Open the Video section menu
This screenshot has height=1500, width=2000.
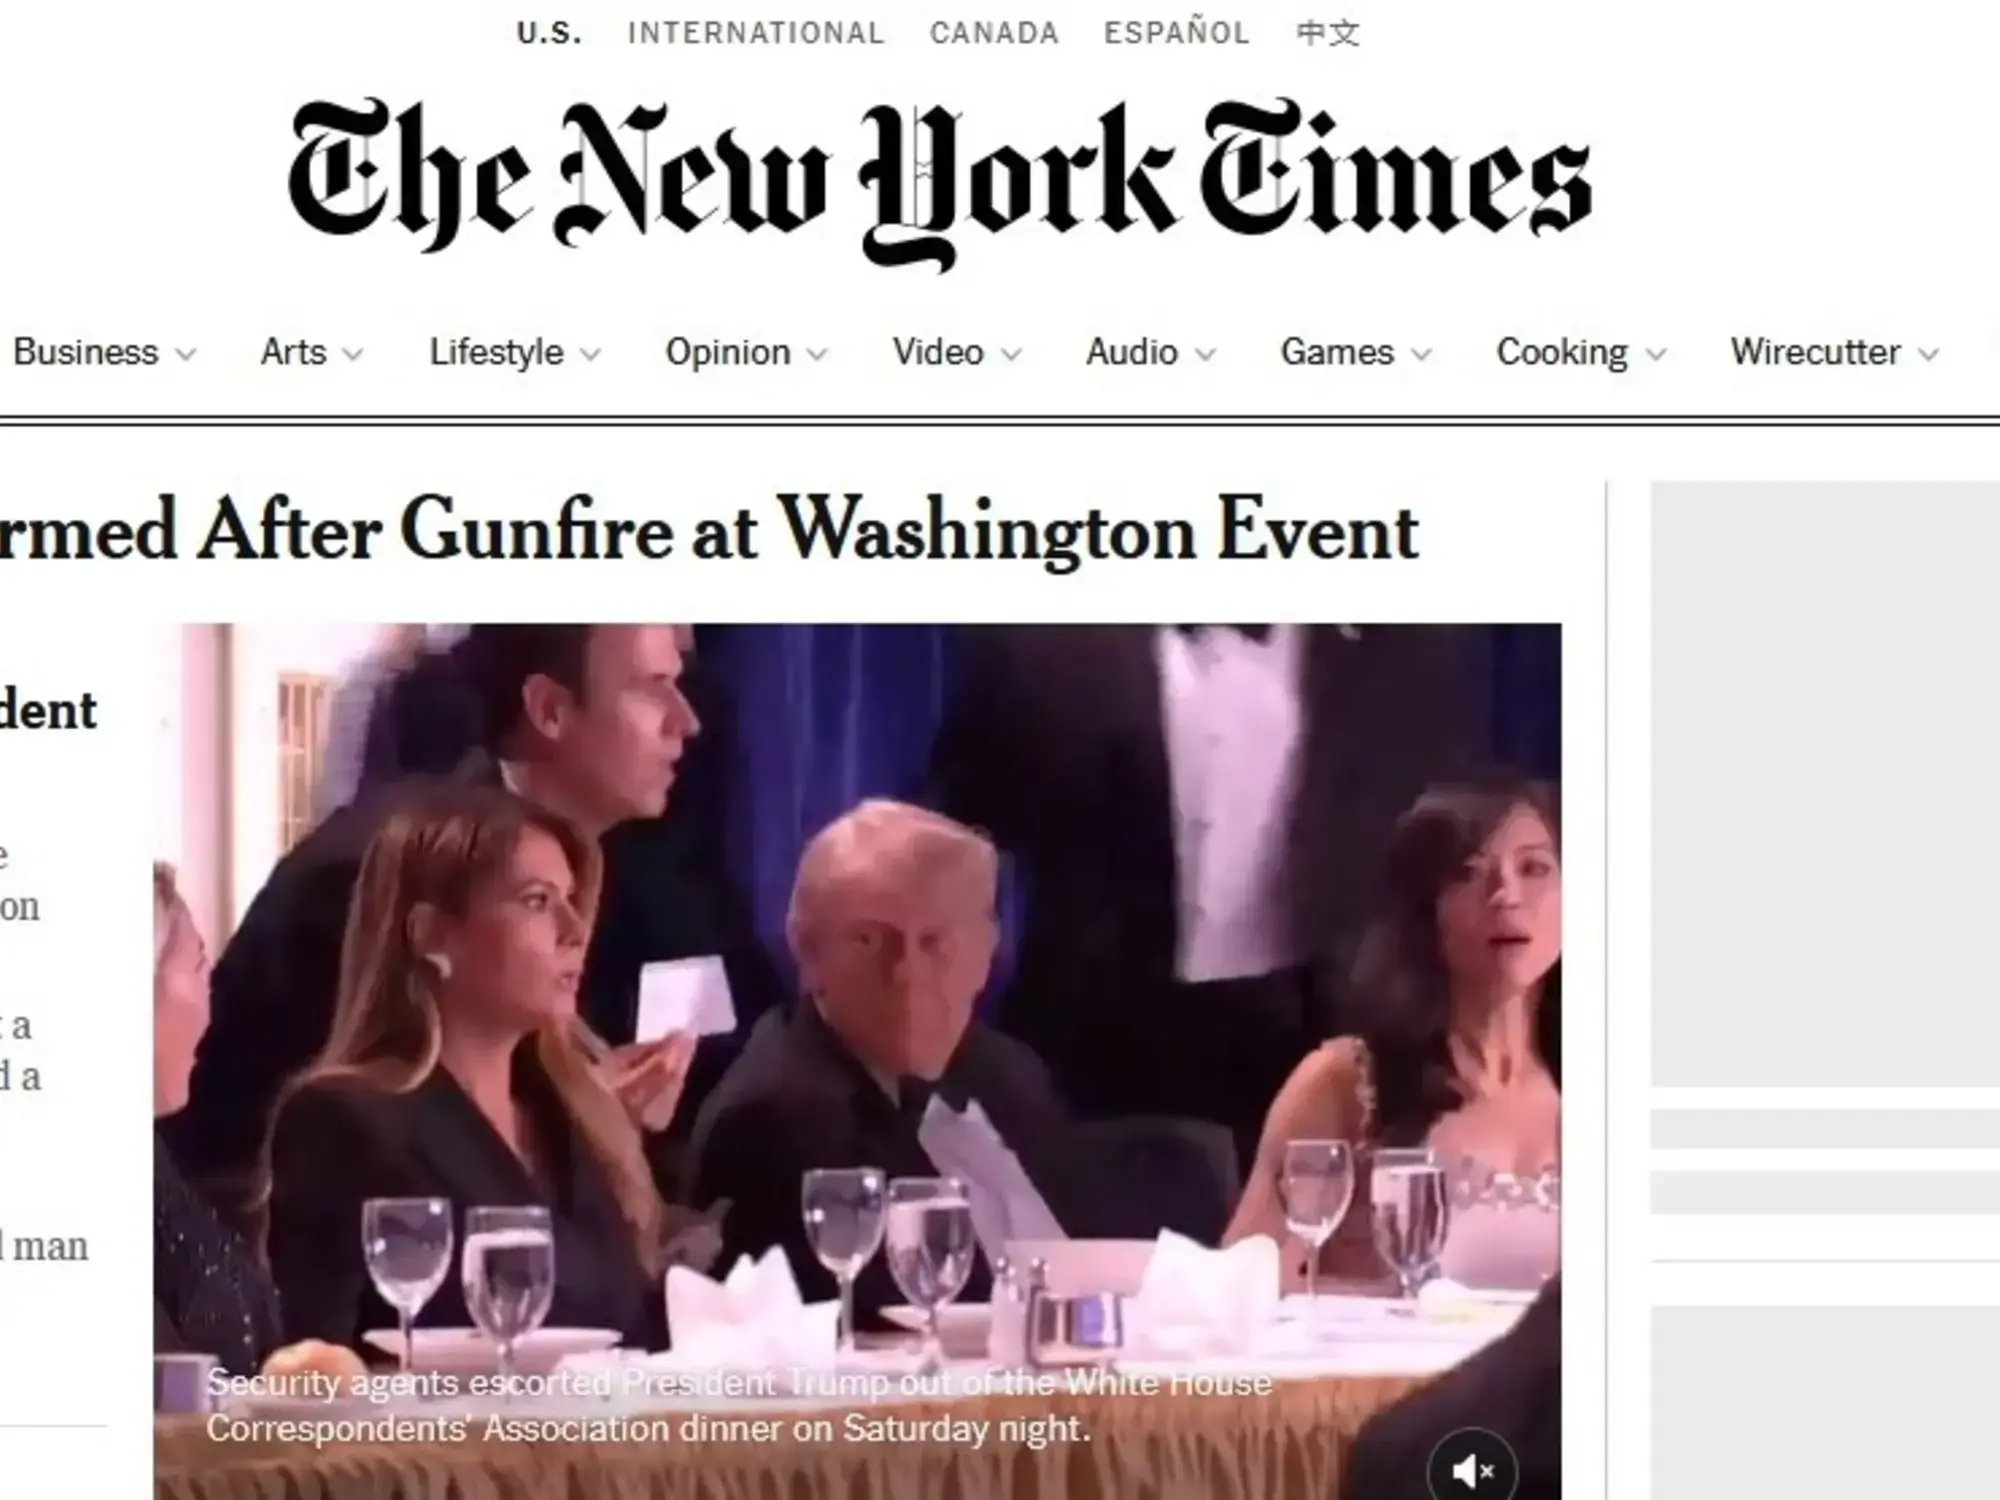[x=957, y=352]
